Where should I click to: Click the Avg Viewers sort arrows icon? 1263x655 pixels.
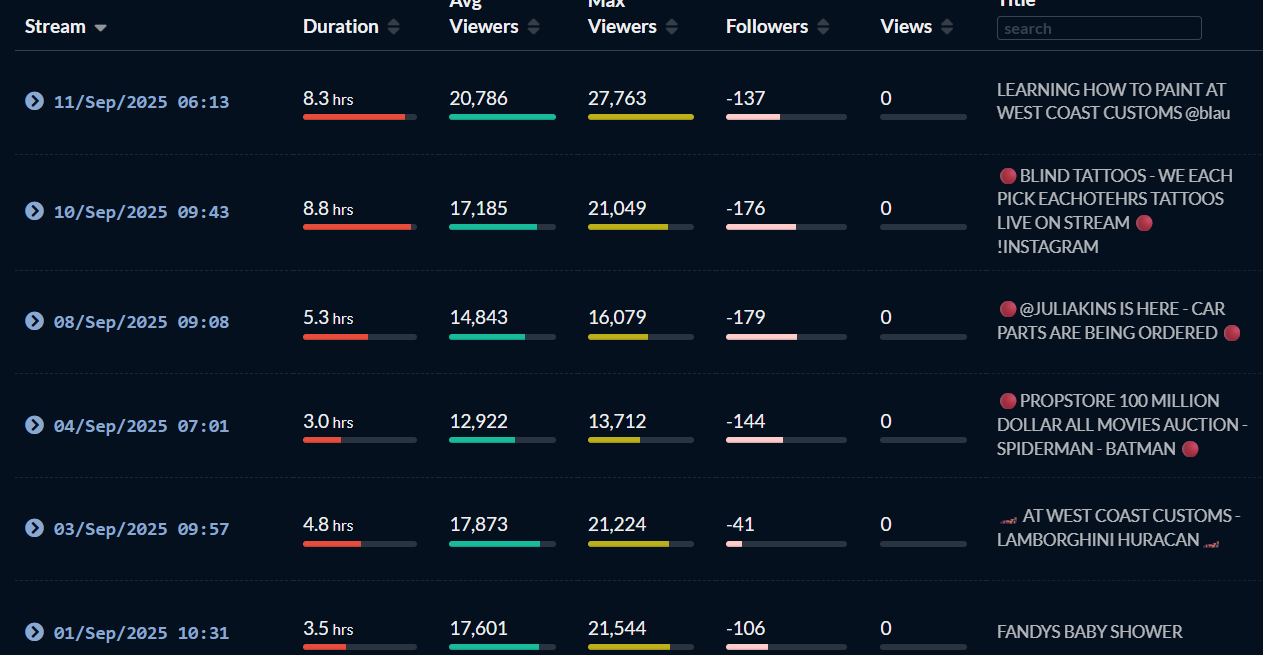click(x=534, y=27)
